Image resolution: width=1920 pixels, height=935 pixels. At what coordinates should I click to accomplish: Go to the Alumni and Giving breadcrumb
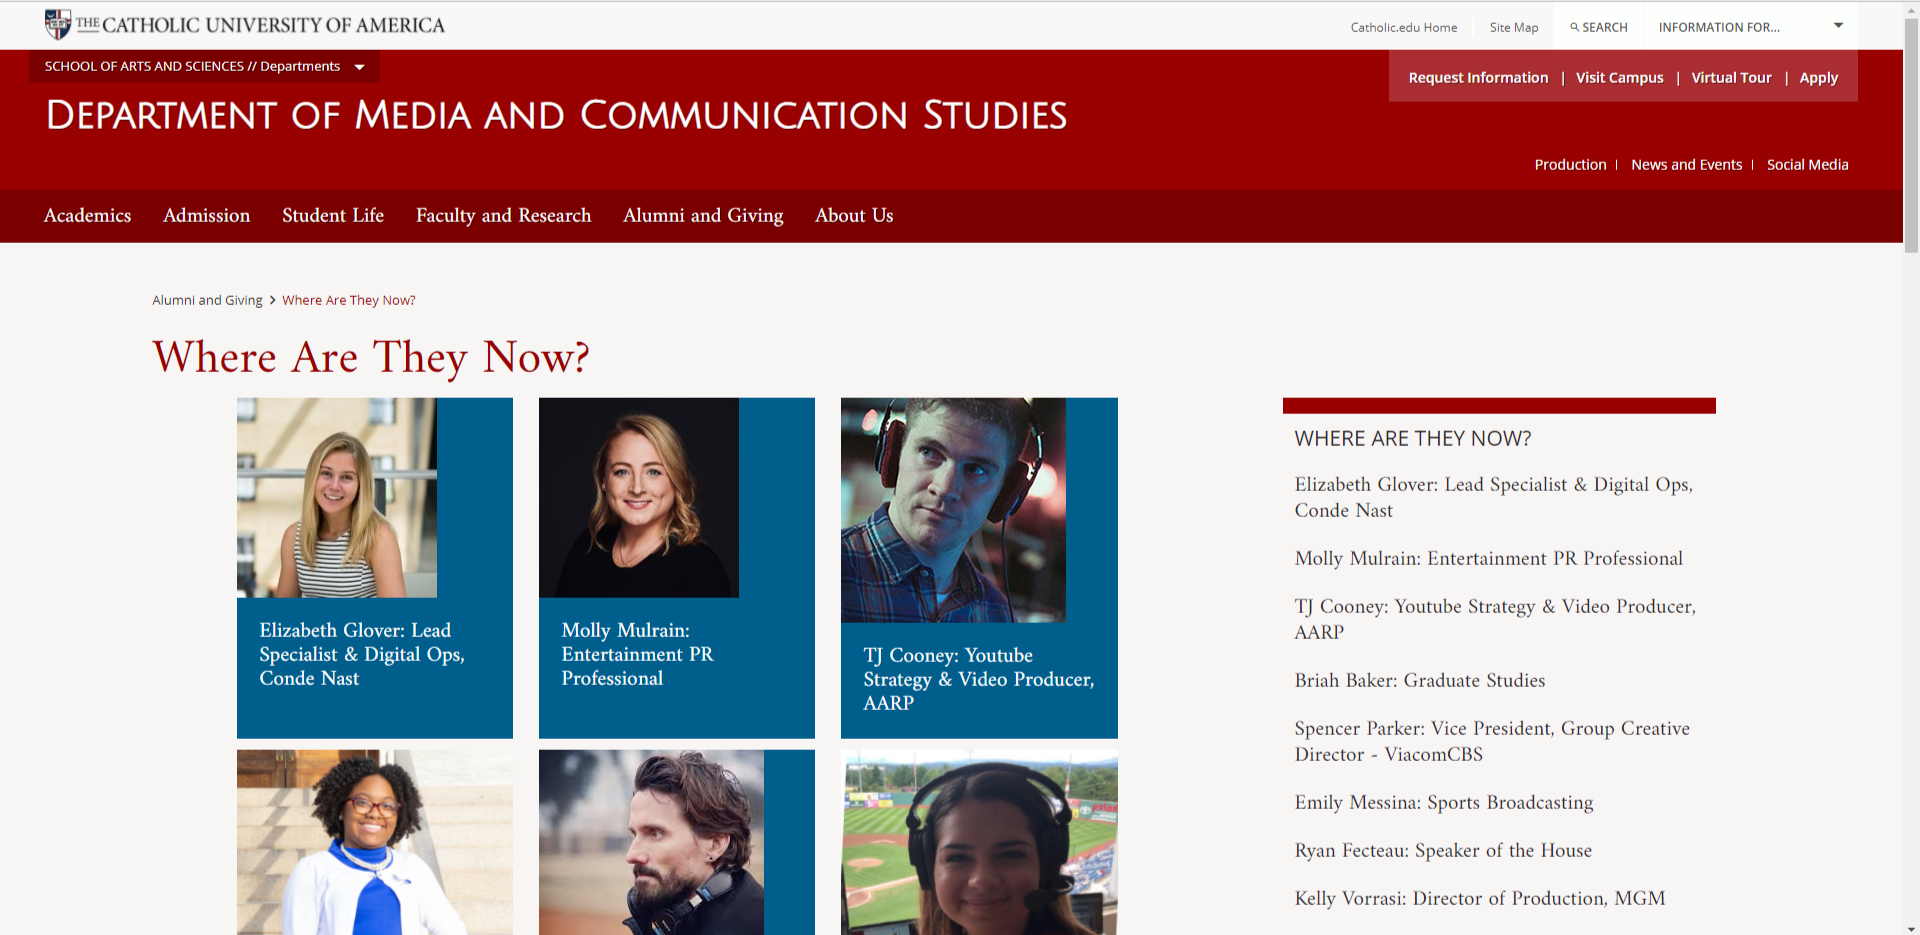tap(207, 300)
